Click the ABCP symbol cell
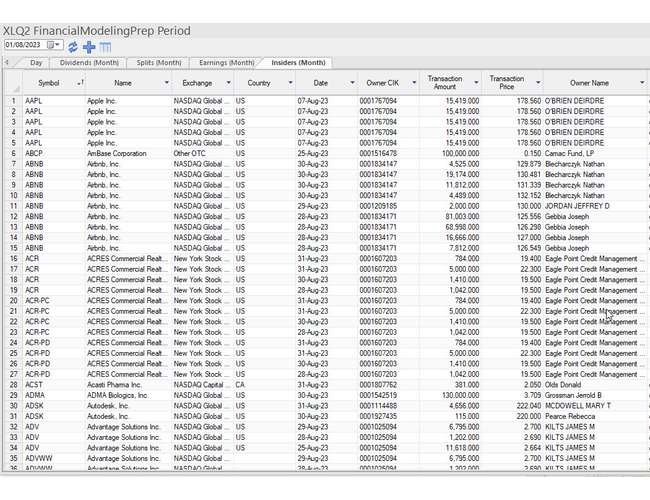The height and width of the screenshot is (500, 650). click(x=54, y=153)
